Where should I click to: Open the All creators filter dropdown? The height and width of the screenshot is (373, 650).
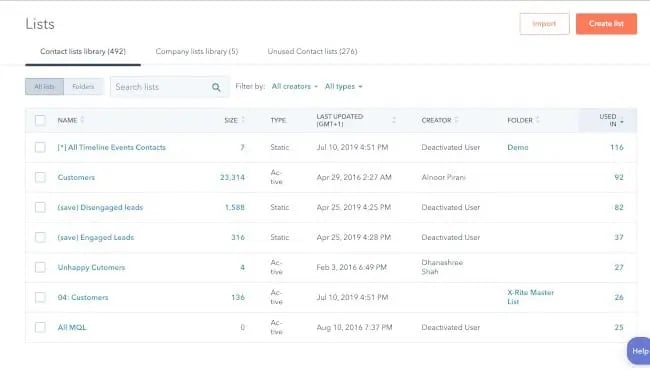[295, 86]
